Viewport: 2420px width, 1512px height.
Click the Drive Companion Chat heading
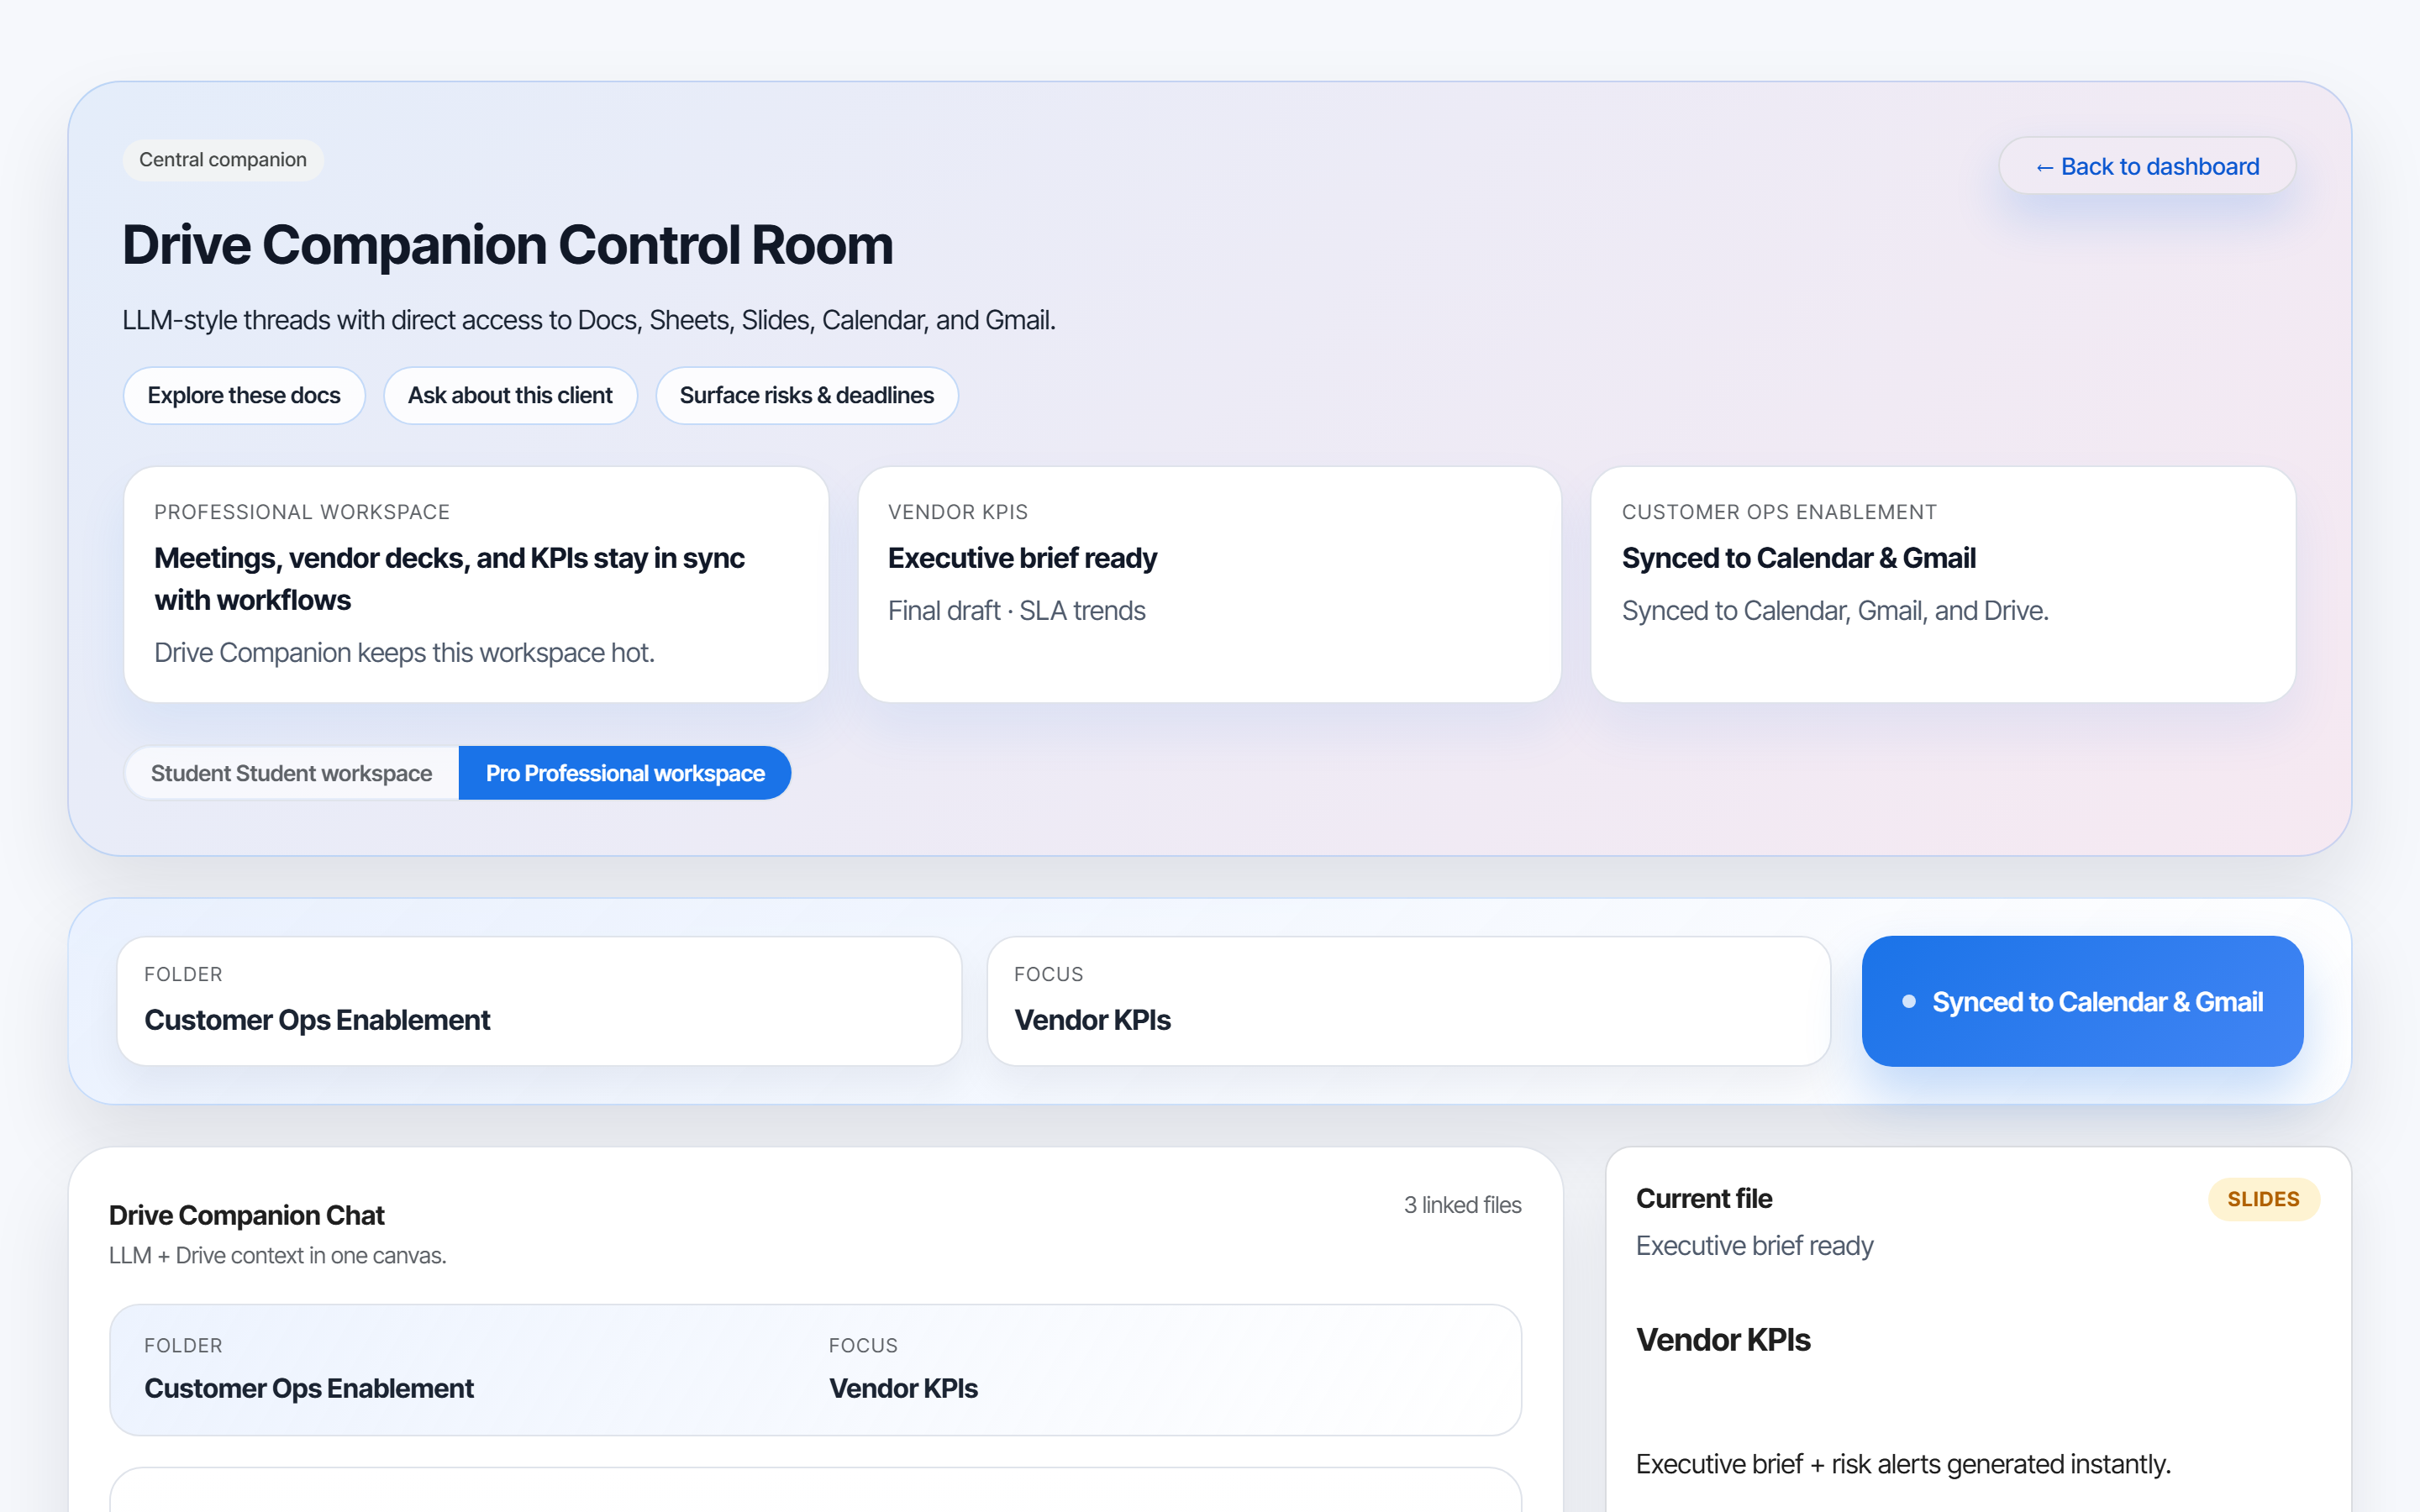pos(246,1215)
